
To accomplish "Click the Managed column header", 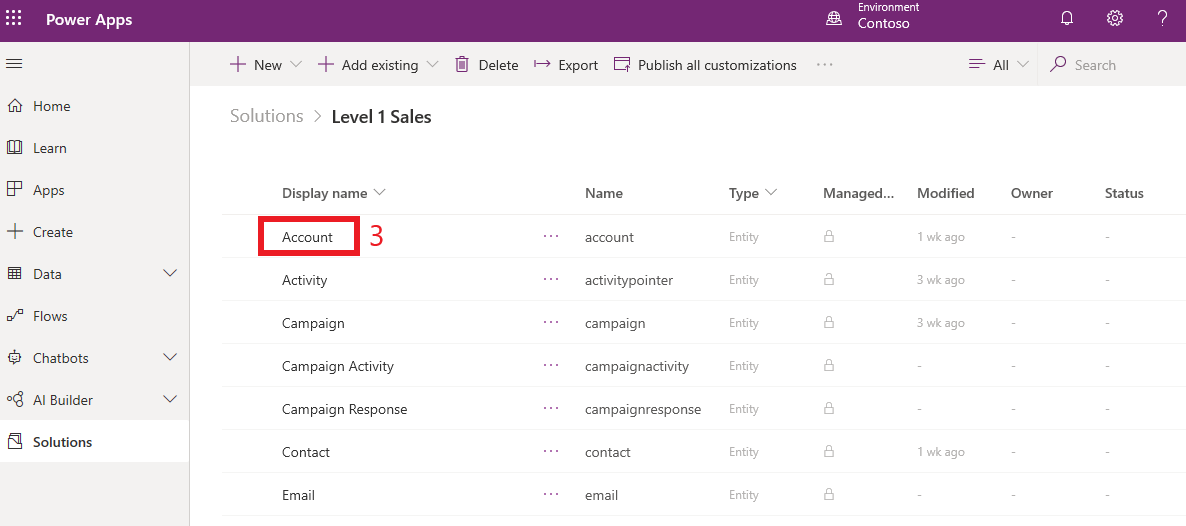I will pos(858,193).
